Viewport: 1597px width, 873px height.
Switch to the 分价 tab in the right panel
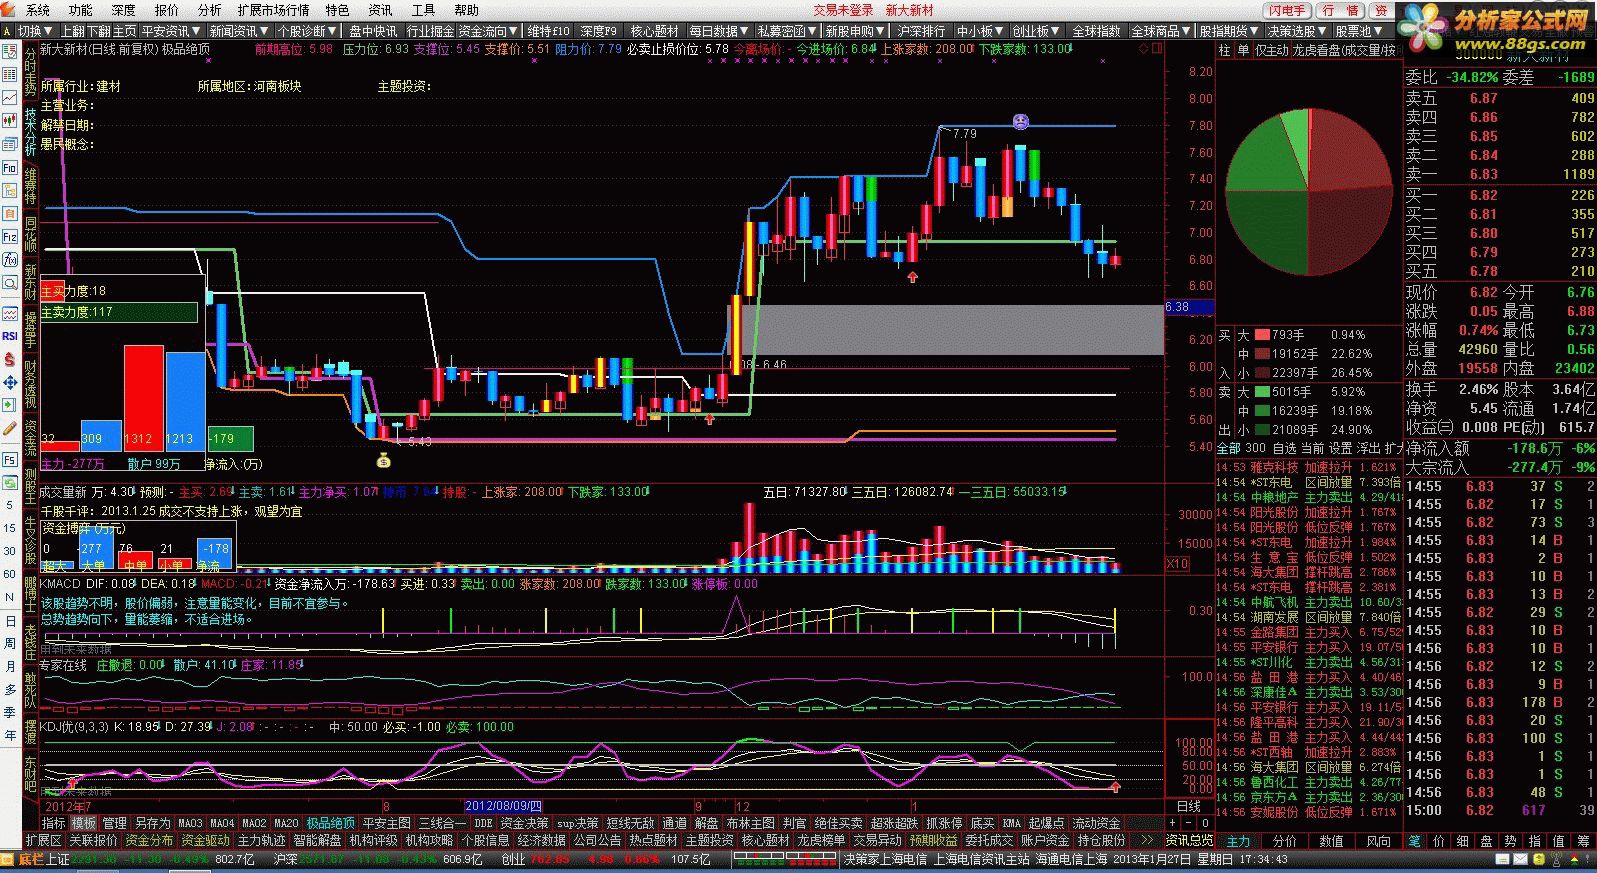pyautogui.click(x=1285, y=841)
